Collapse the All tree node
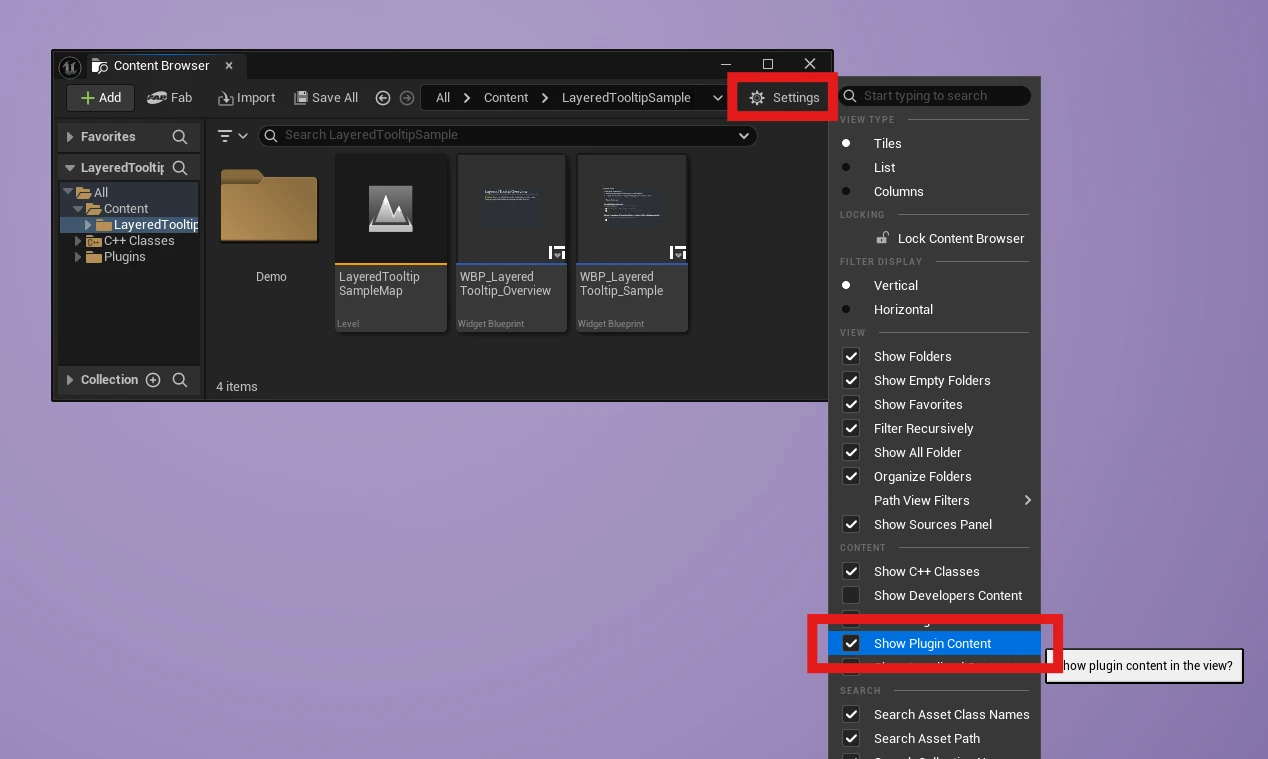Image resolution: width=1268 pixels, height=759 pixels. click(x=67, y=193)
